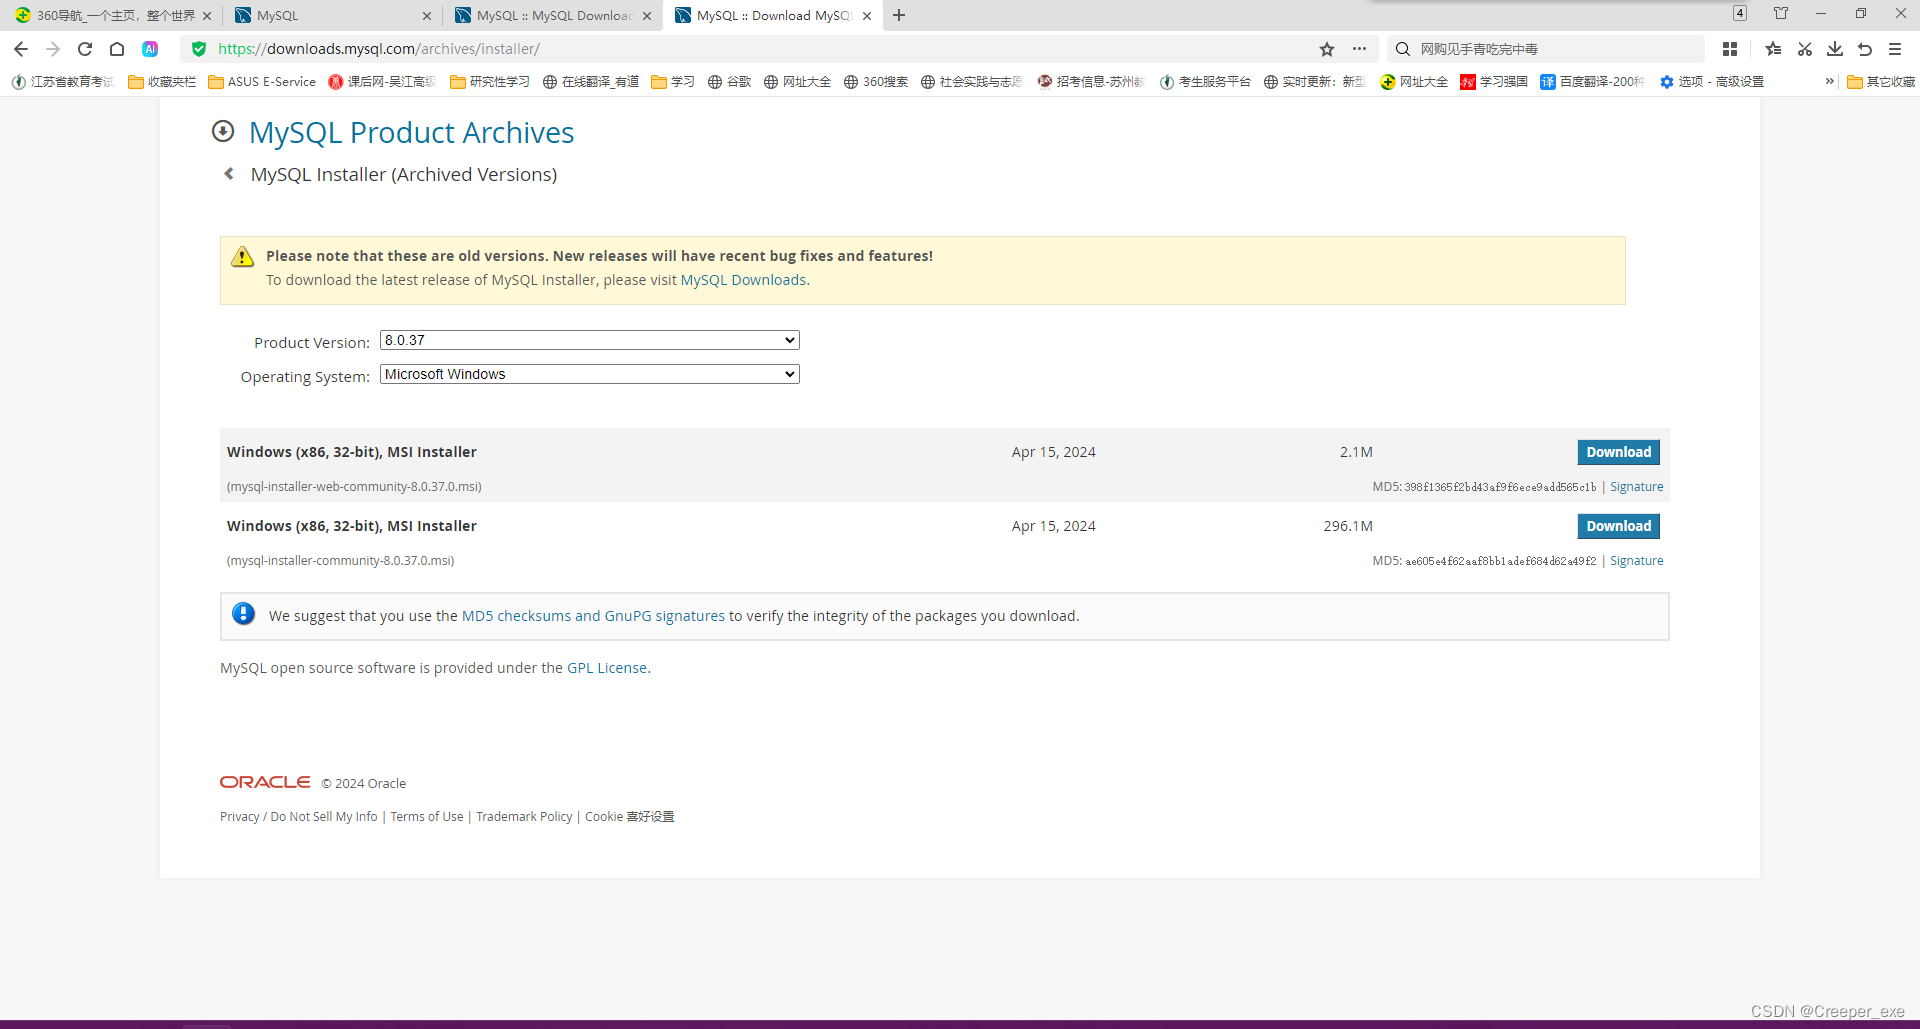Image resolution: width=1920 pixels, height=1029 pixels.
Task: Open the Product Version dropdown
Action: [590, 340]
